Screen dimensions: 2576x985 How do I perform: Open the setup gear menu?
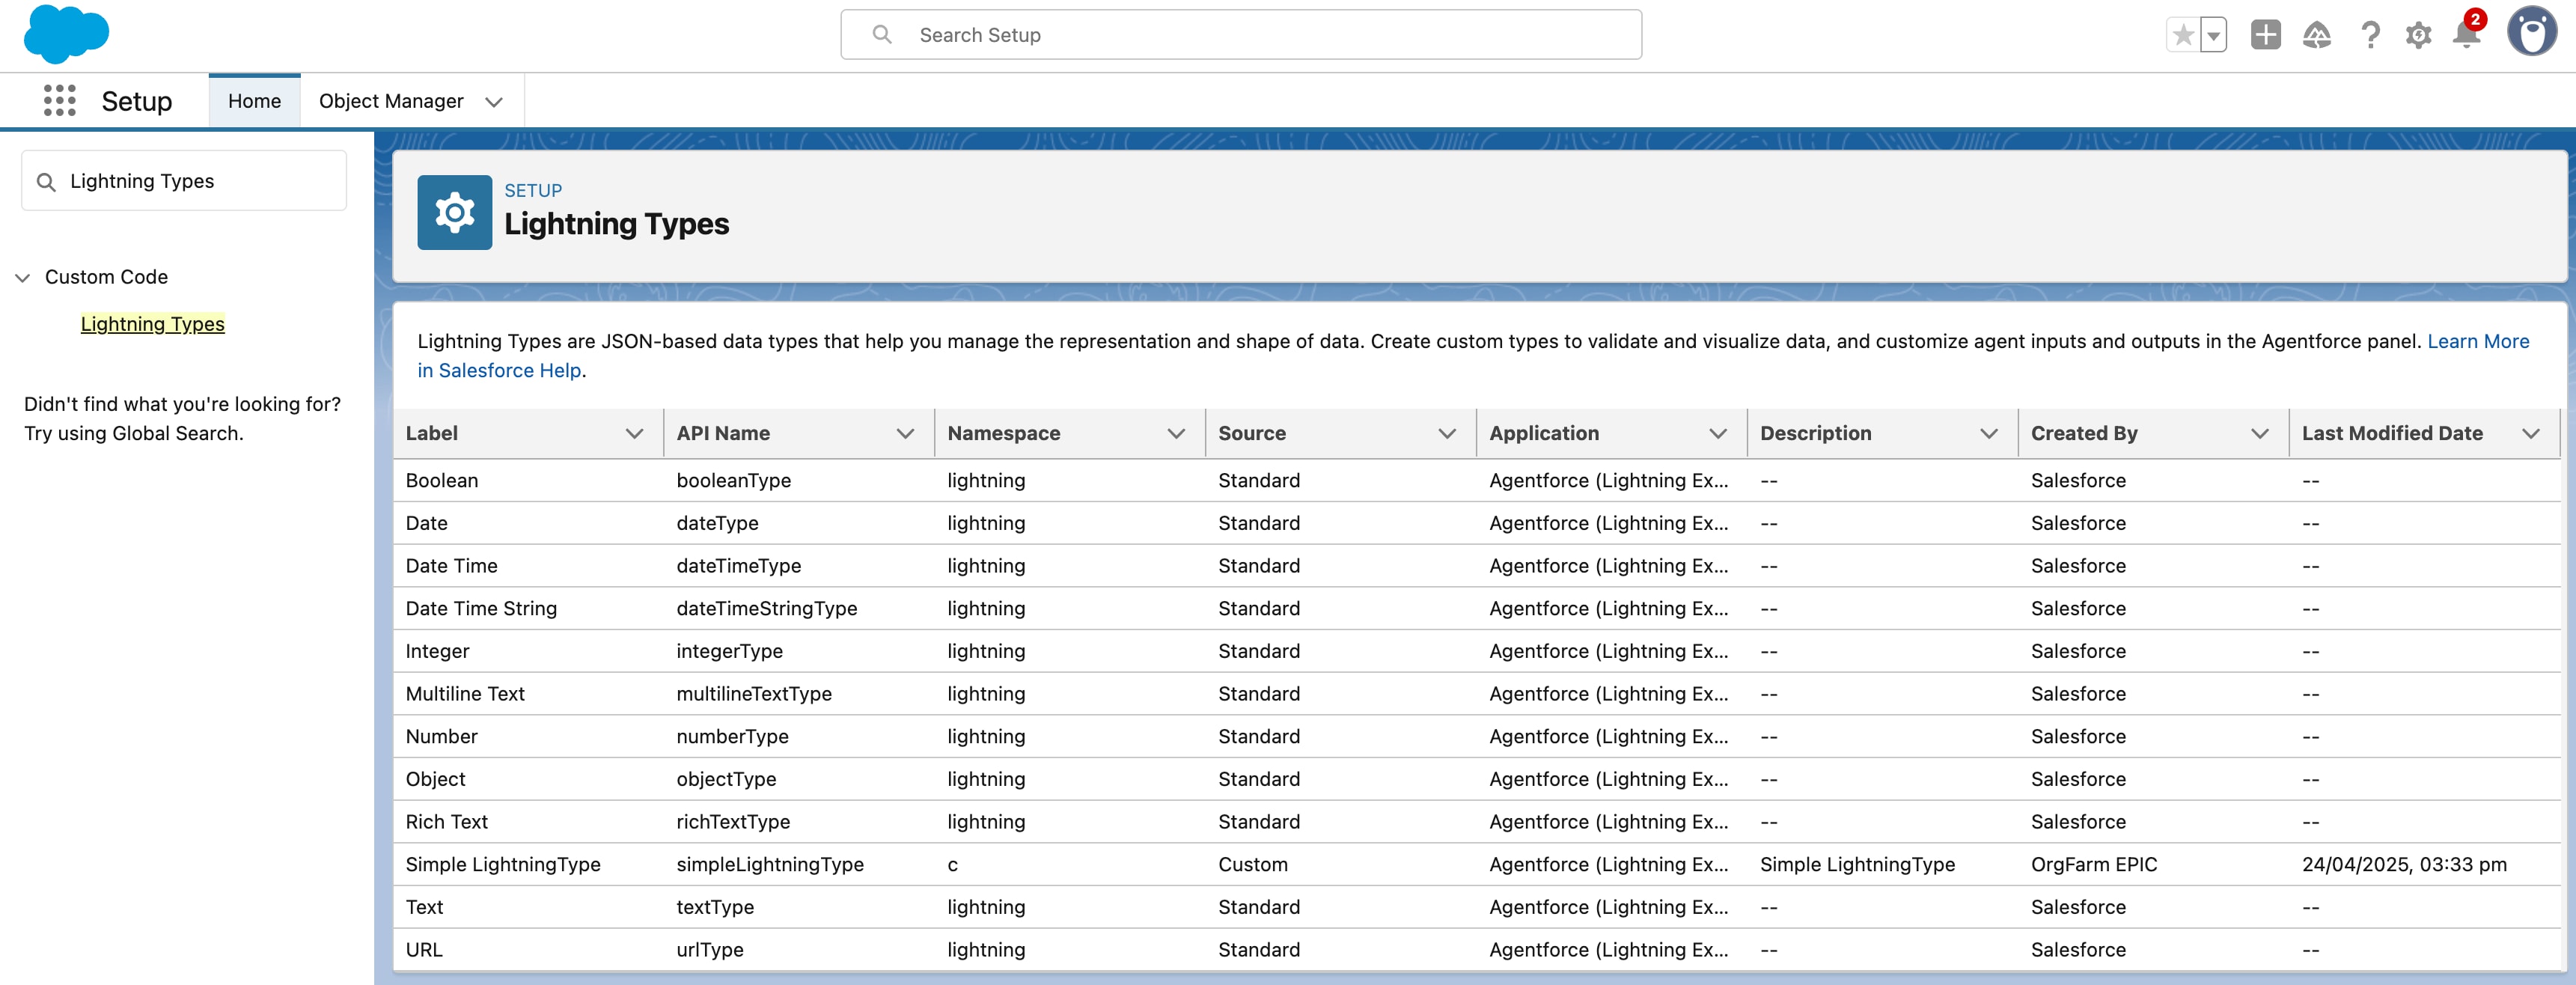click(x=2418, y=35)
